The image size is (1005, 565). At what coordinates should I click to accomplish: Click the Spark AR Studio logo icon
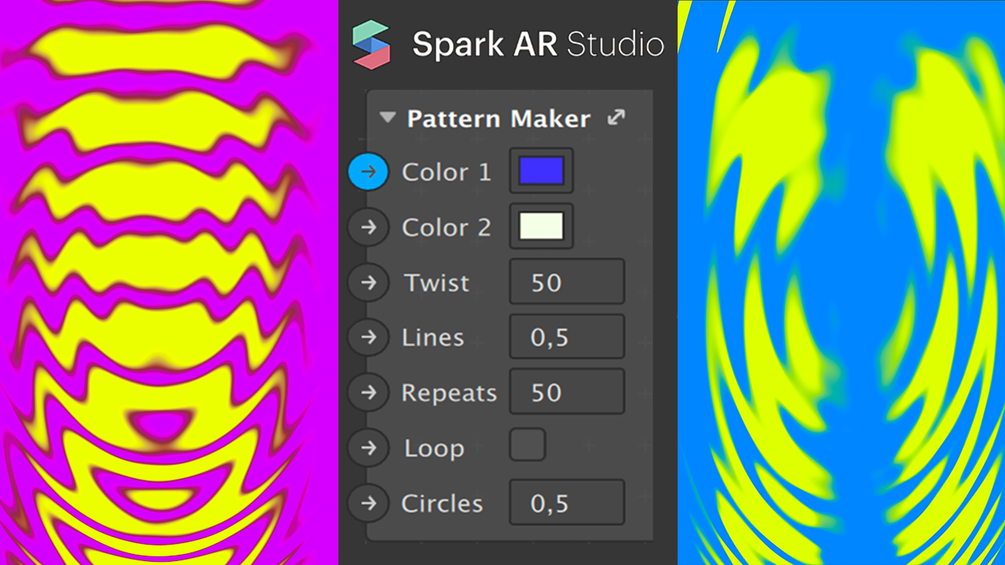(371, 44)
